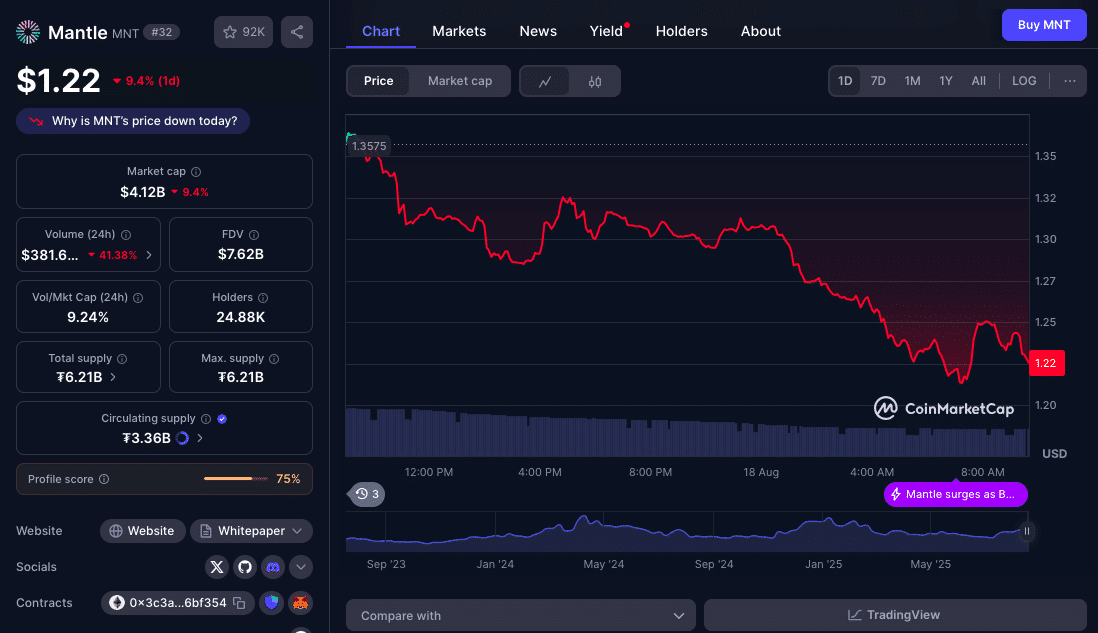Open the Website link button
The width and height of the screenshot is (1098, 633).
tap(142, 531)
